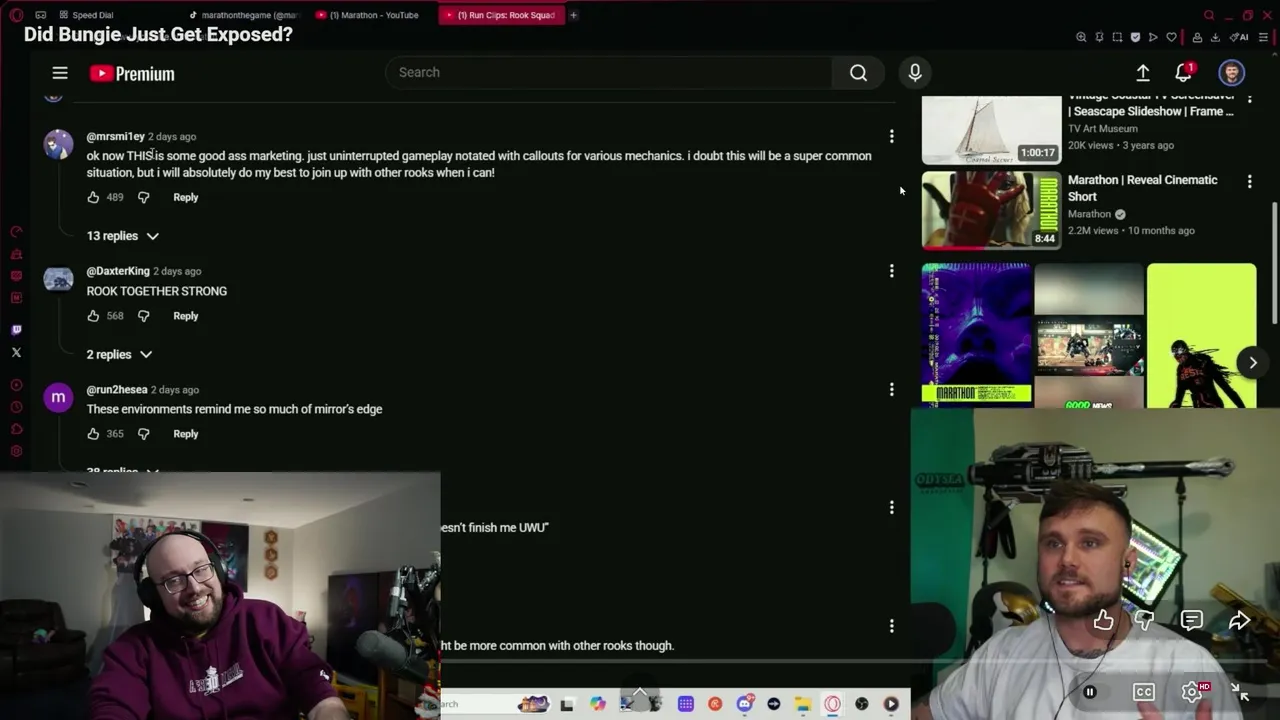Open the @DaxterKing channel link
1280x720 pixels.
point(118,271)
